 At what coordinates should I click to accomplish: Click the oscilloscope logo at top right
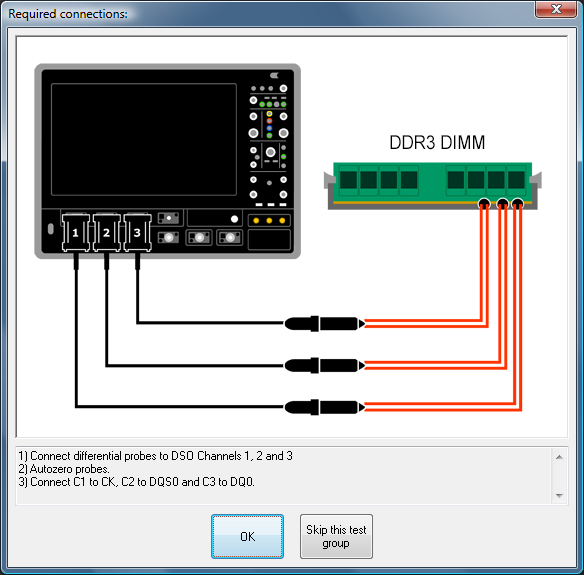274,76
